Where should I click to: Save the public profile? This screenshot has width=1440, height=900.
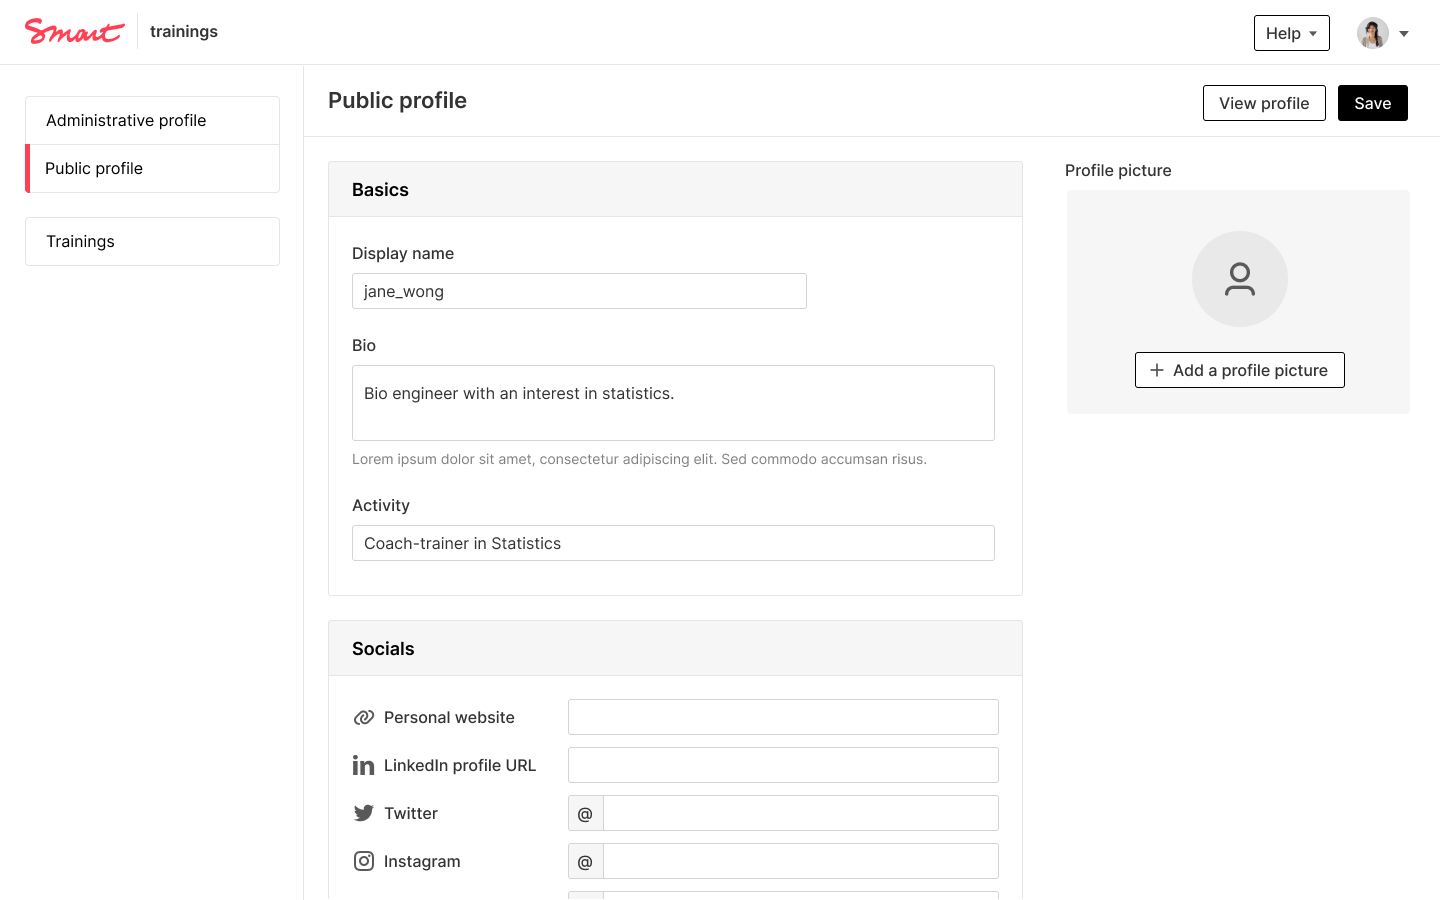pos(1373,103)
